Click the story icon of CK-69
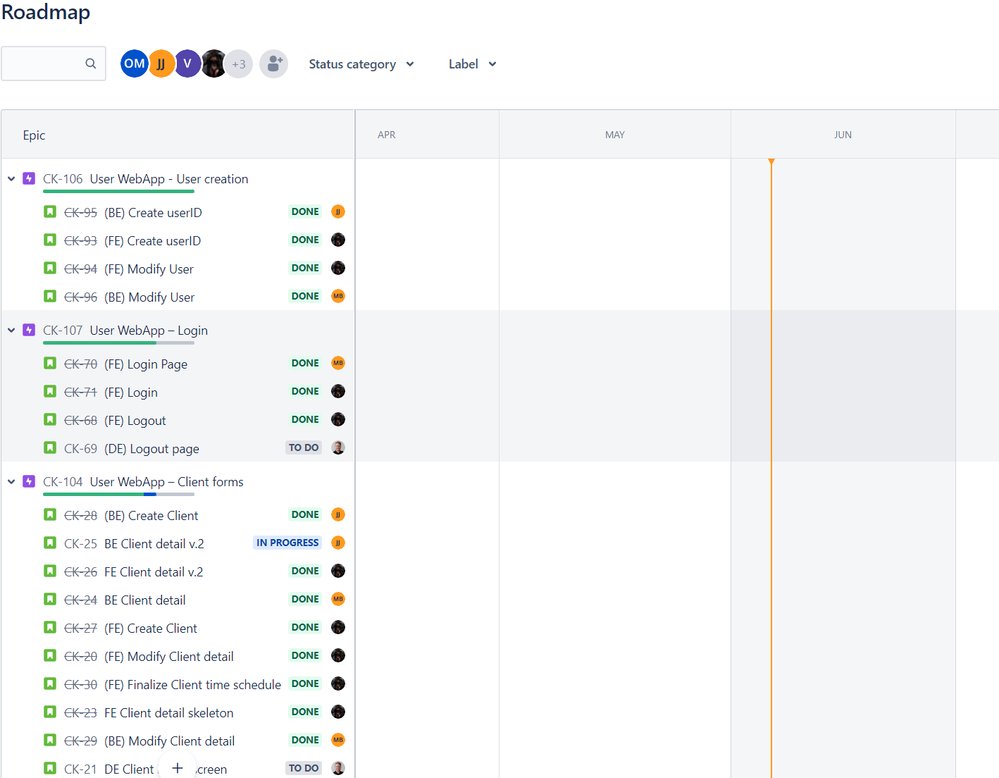This screenshot has width=999, height=778. click(x=50, y=447)
